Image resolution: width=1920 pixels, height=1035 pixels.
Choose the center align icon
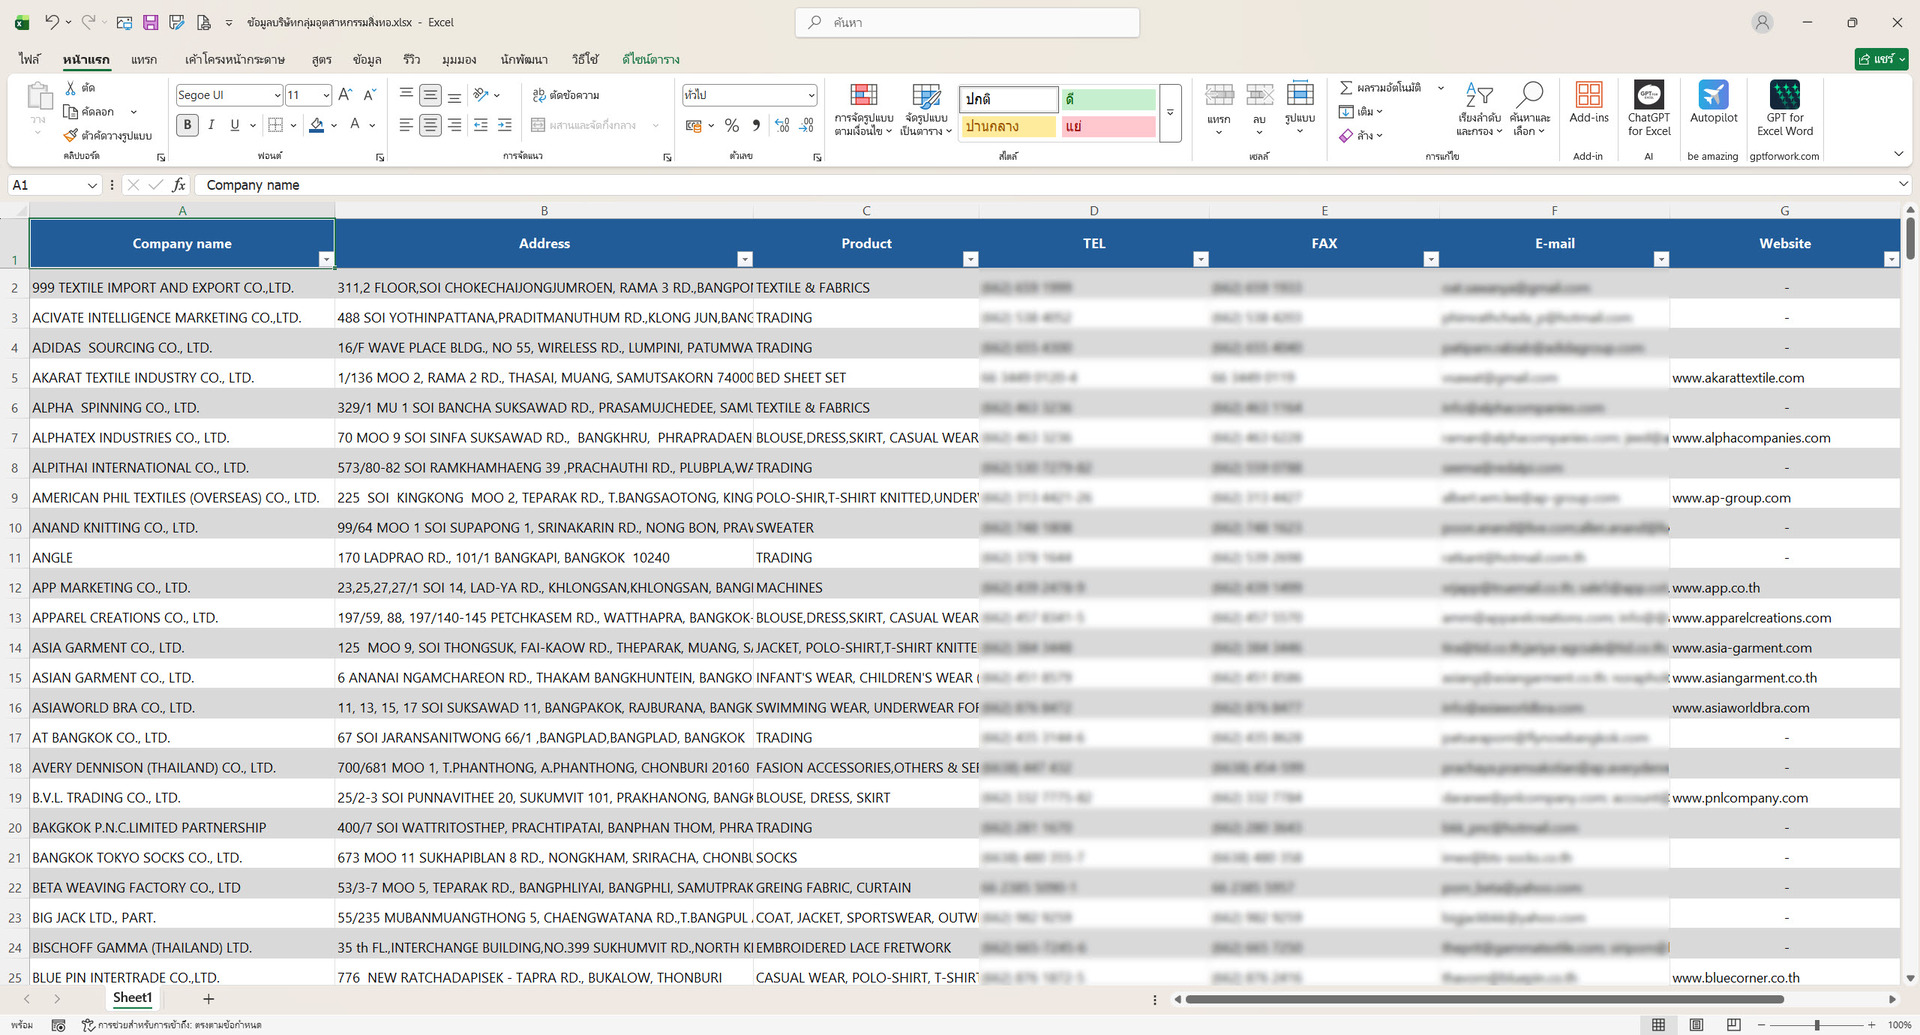pyautogui.click(x=430, y=125)
